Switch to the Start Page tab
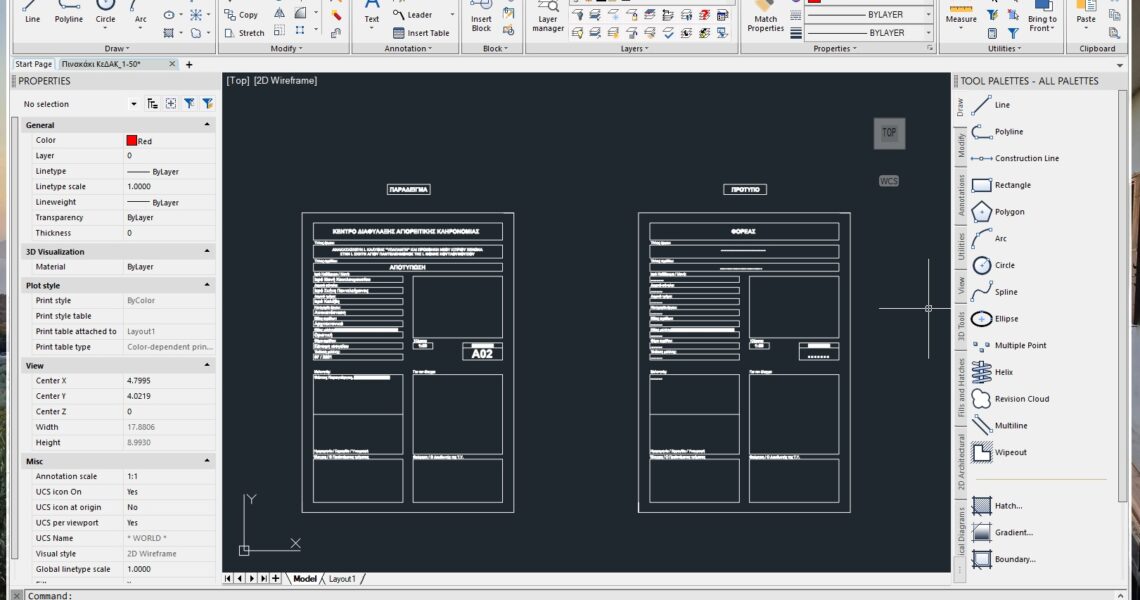1140x600 pixels. coord(33,64)
